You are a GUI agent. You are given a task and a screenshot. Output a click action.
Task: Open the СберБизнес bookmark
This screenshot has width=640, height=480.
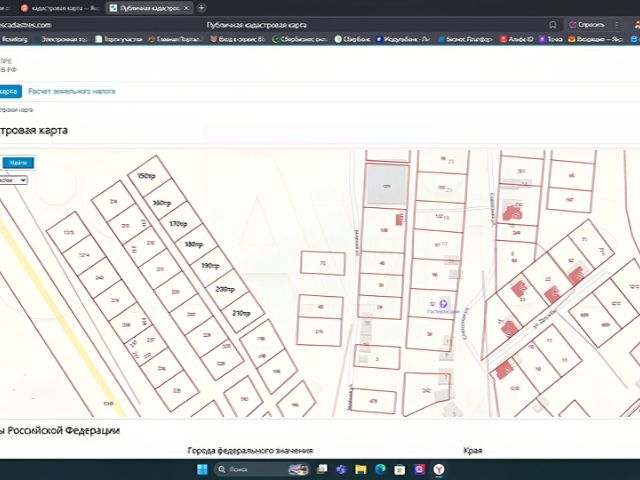(300, 39)
